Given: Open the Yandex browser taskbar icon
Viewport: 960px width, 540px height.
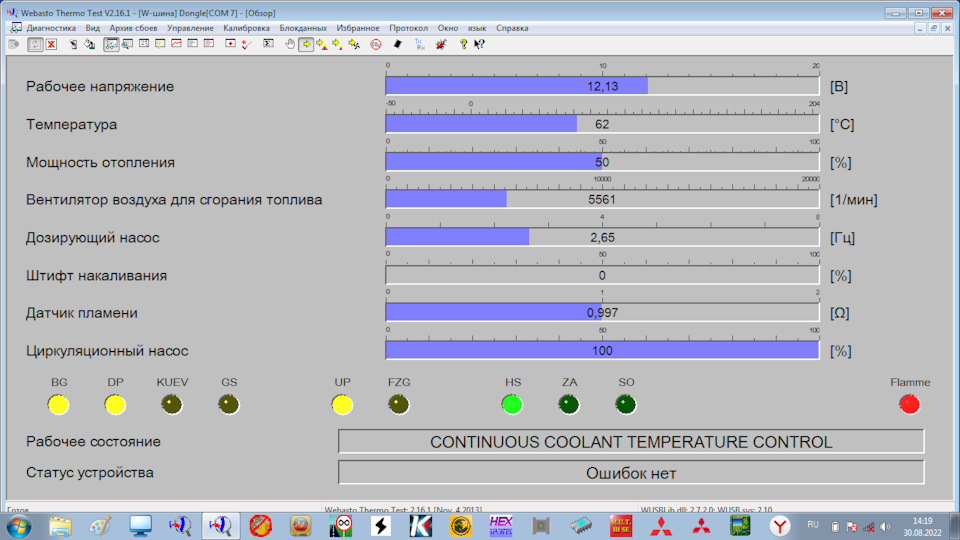Looking at the screenshot, I should click(x=780, y=527).
